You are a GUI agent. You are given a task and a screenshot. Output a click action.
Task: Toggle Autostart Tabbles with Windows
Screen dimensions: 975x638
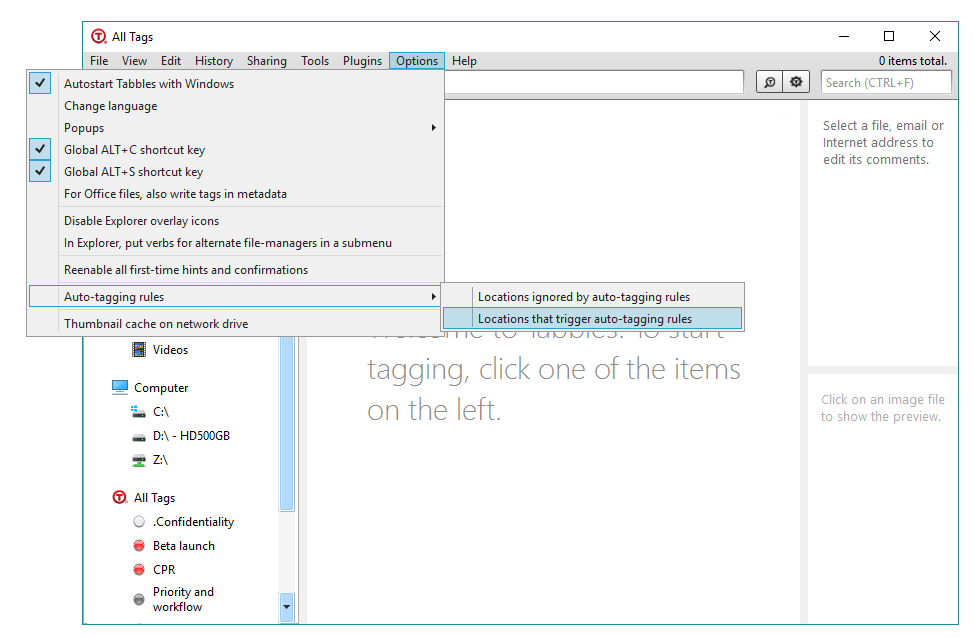(236, 83)
